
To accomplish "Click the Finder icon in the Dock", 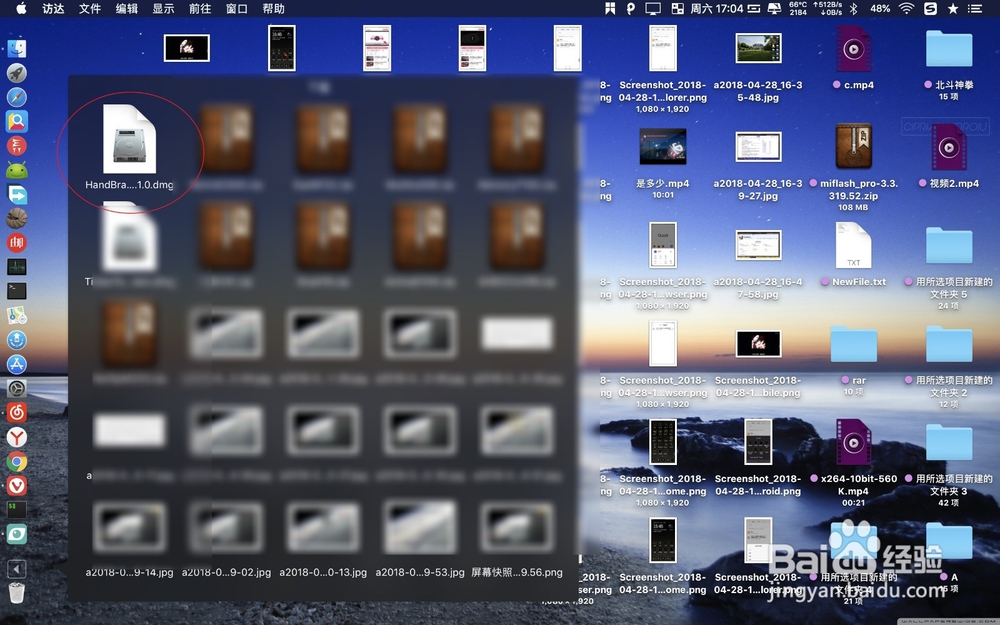I will [x=17, y=47].
